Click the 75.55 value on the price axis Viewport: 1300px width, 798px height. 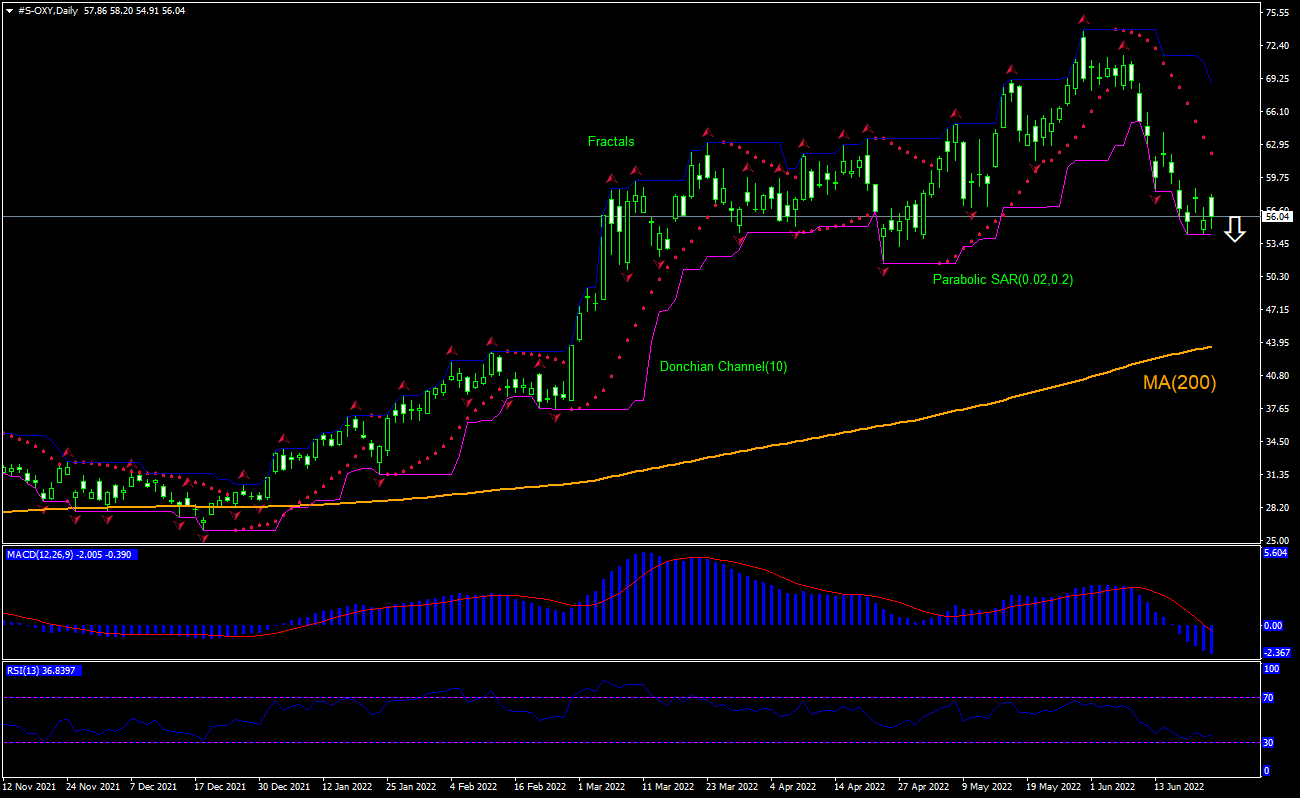coord(1276,13)
